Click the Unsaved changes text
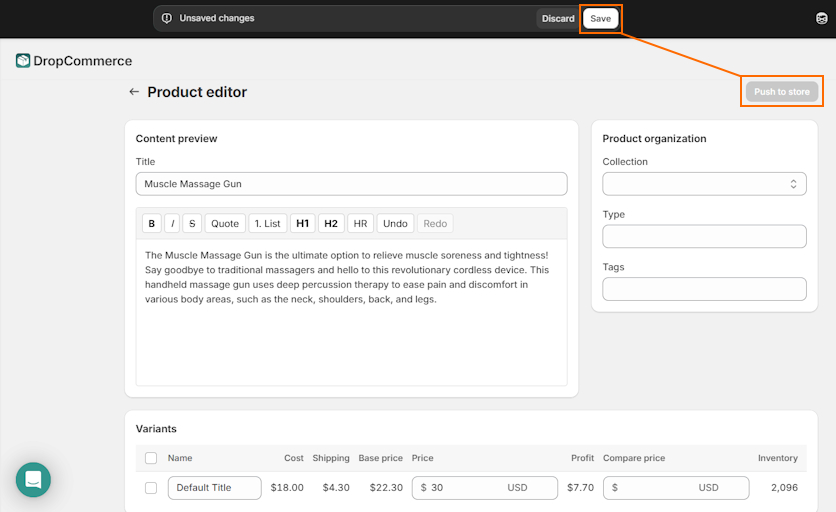The height and width of the screenshot is (512, 836). click(x=216, y=18)
